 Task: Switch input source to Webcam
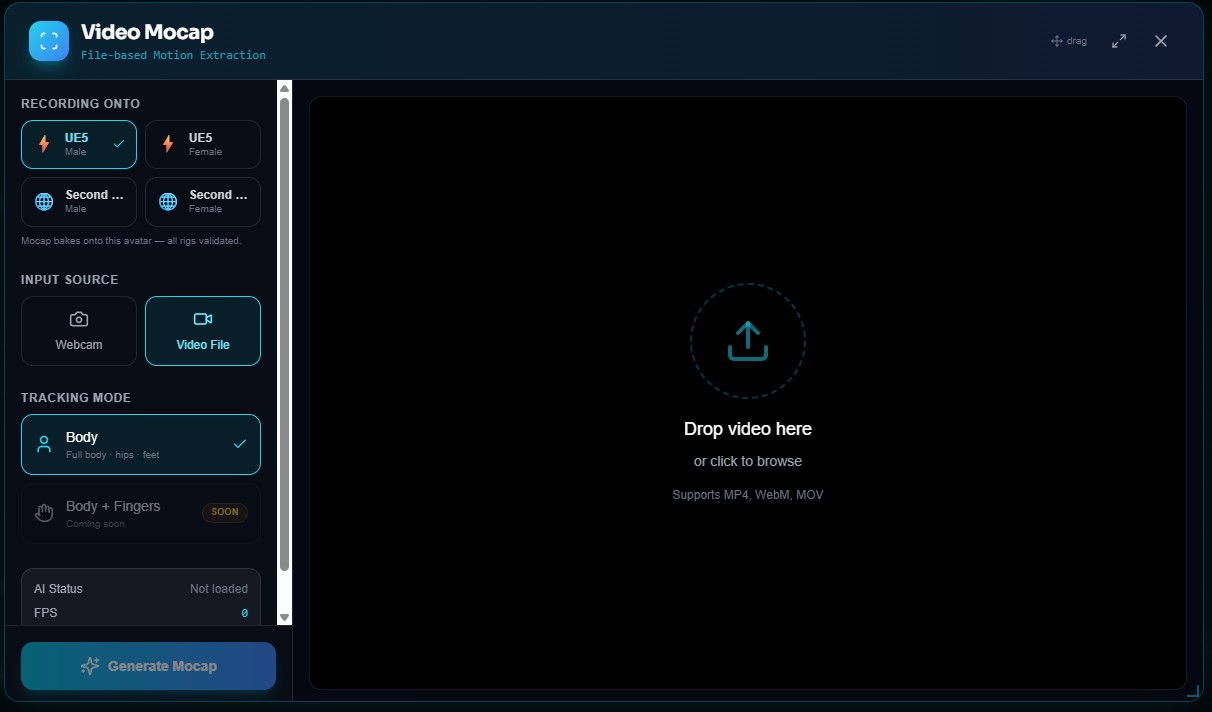point(79,331)
